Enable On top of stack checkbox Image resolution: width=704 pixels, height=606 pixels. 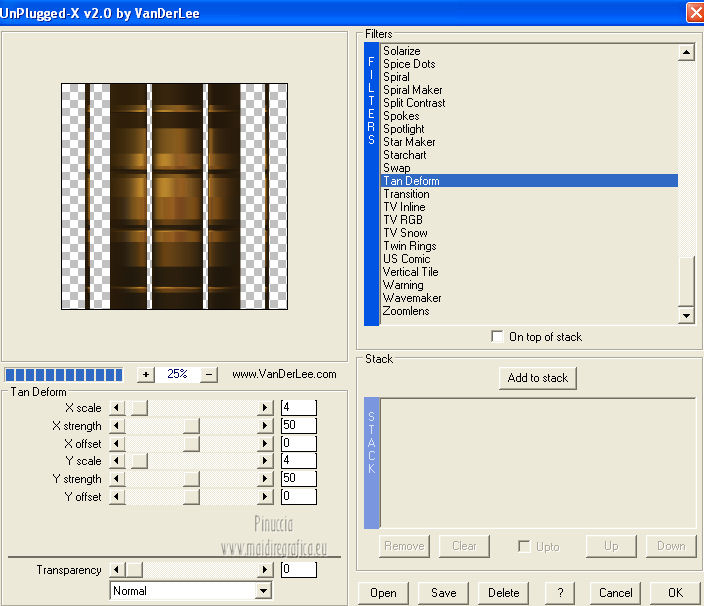click(x=497, y=336)
